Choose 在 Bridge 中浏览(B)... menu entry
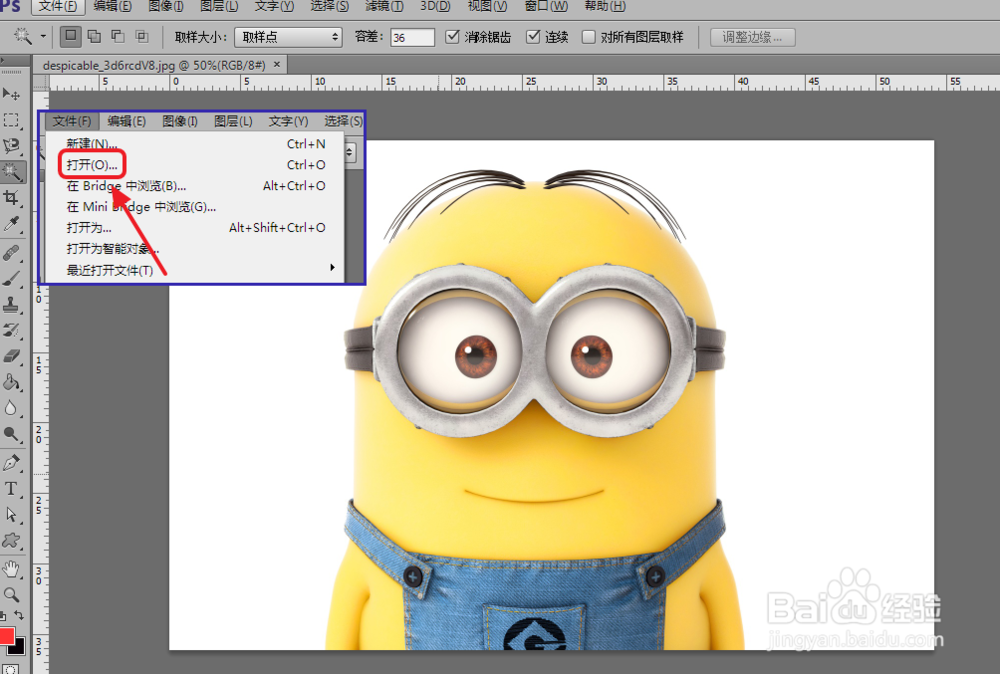Screen dimensions: 1000x674 pyautogui.click(x=195, y=186)
